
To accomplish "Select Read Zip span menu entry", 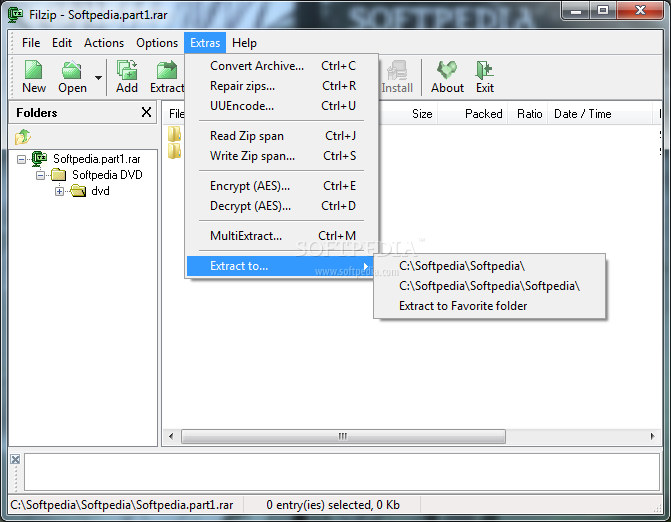I will pyautogui.click(x=282, y=136).
